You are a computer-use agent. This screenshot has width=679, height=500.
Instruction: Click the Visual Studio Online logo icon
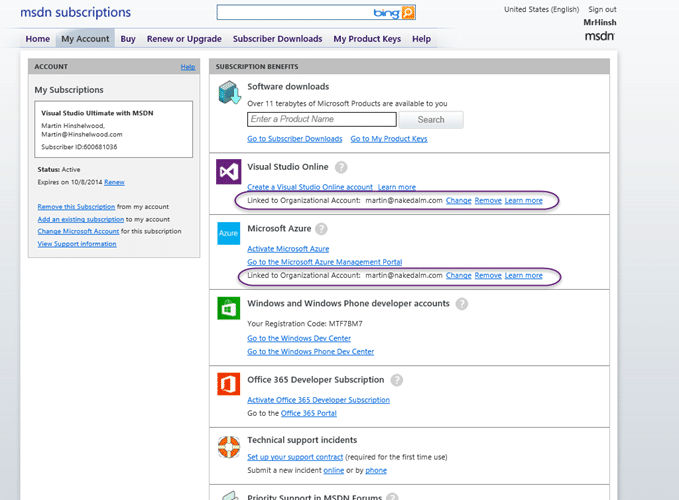(229, 172)
